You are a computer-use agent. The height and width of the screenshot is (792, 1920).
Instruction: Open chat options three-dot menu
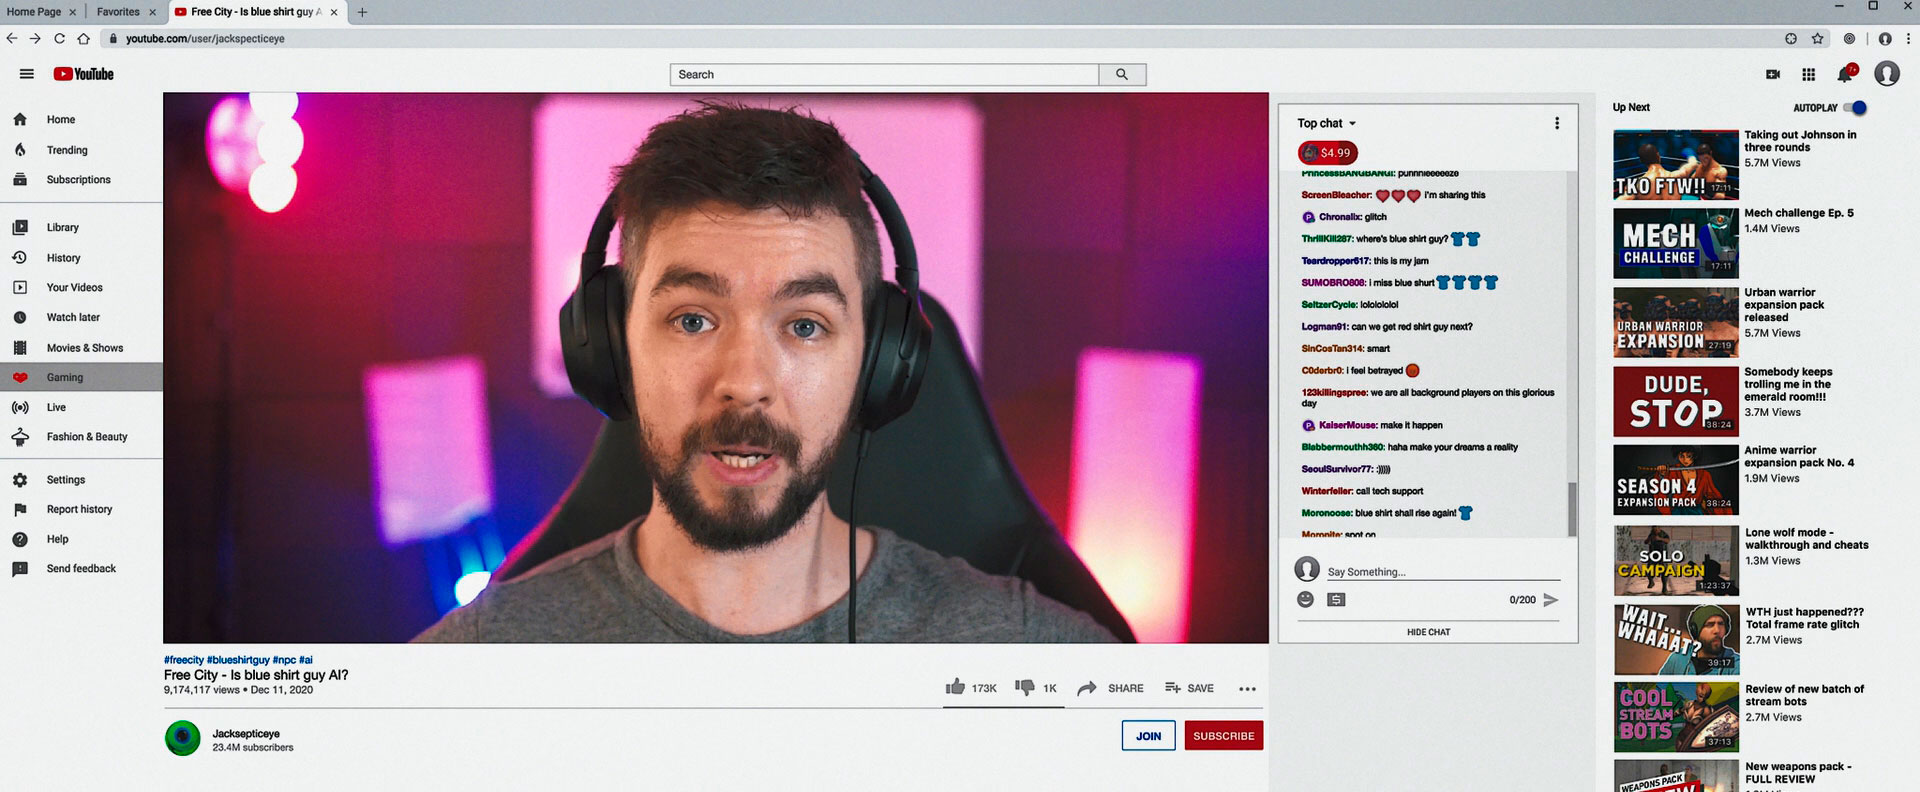tap(1556, 123)
